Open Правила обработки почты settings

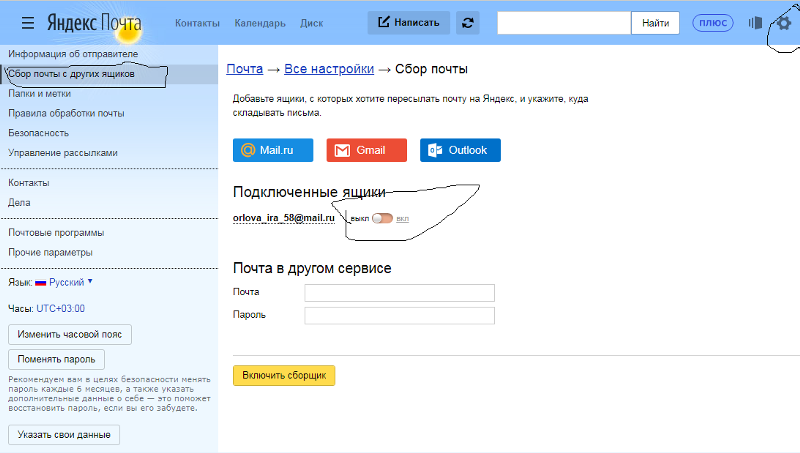tap(66, 113)
